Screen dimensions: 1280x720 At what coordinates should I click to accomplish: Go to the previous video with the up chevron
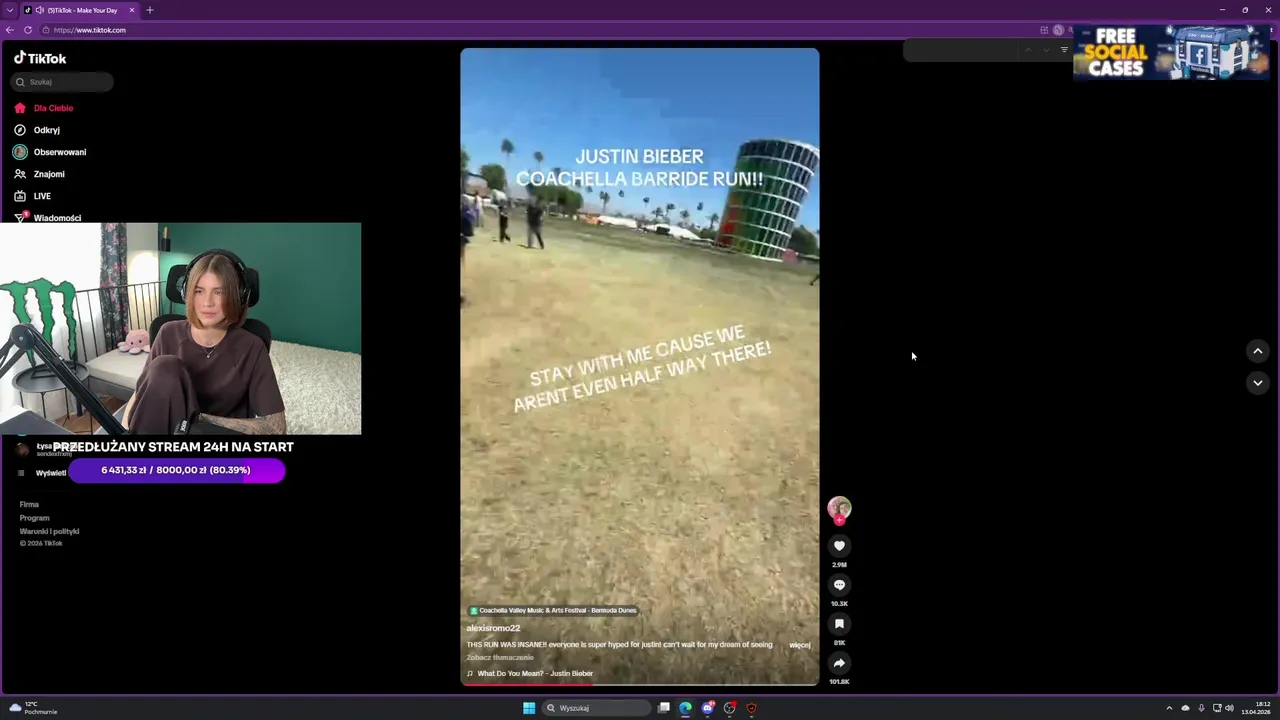pos(1258,351)
